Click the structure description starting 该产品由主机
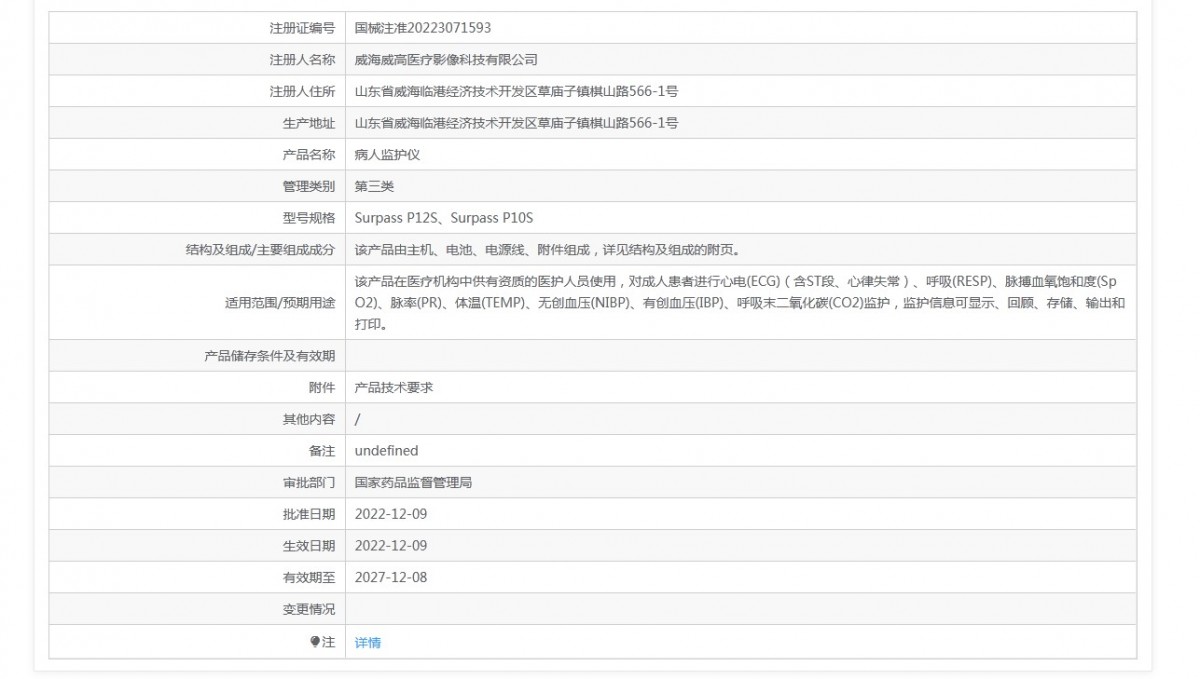This screenshot has height=679, width=1200. click(548, 250)
